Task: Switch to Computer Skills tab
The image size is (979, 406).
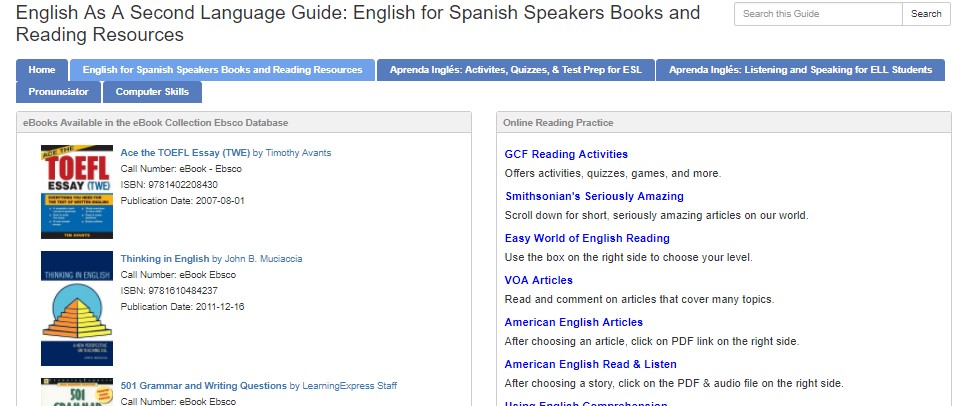Action: pyautogui.click(x=152, y=92)
